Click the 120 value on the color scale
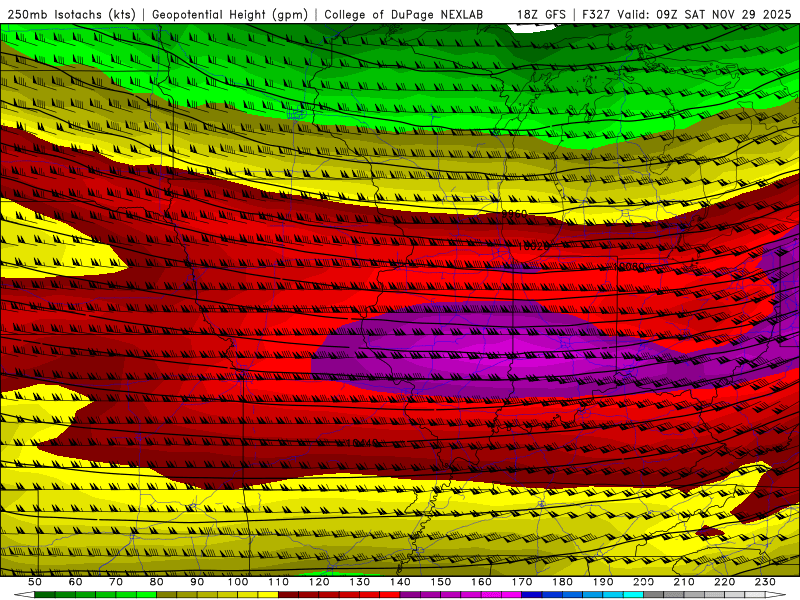 pyautogui.click(x=319, y=582)
